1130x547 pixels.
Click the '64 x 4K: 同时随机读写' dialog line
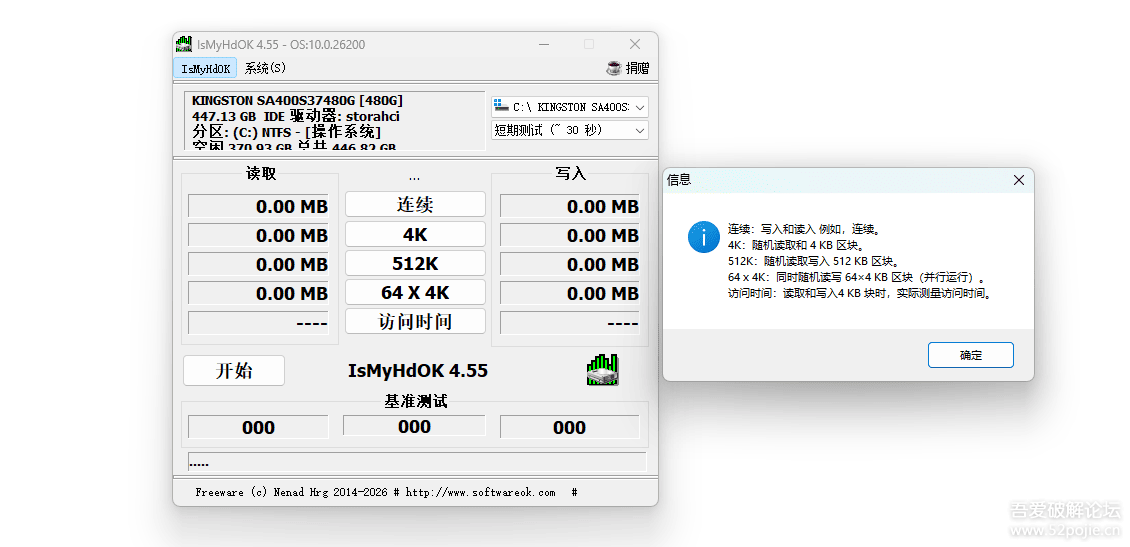[856, 277]
